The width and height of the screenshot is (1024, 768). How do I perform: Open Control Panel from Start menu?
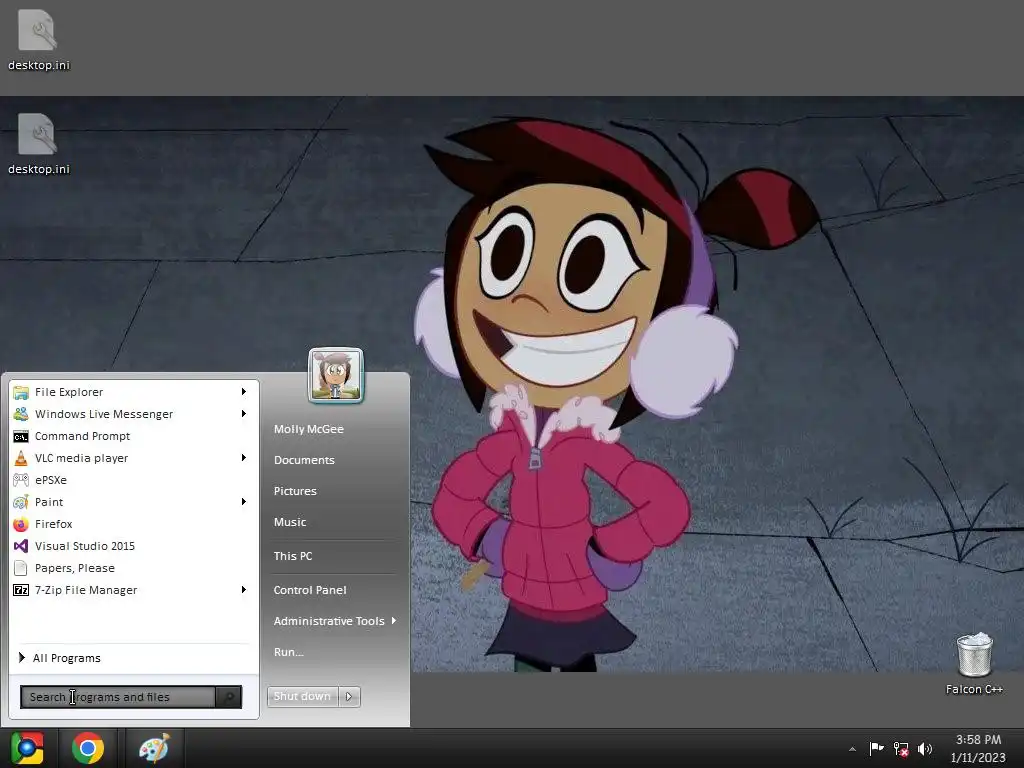coord(310,590)
